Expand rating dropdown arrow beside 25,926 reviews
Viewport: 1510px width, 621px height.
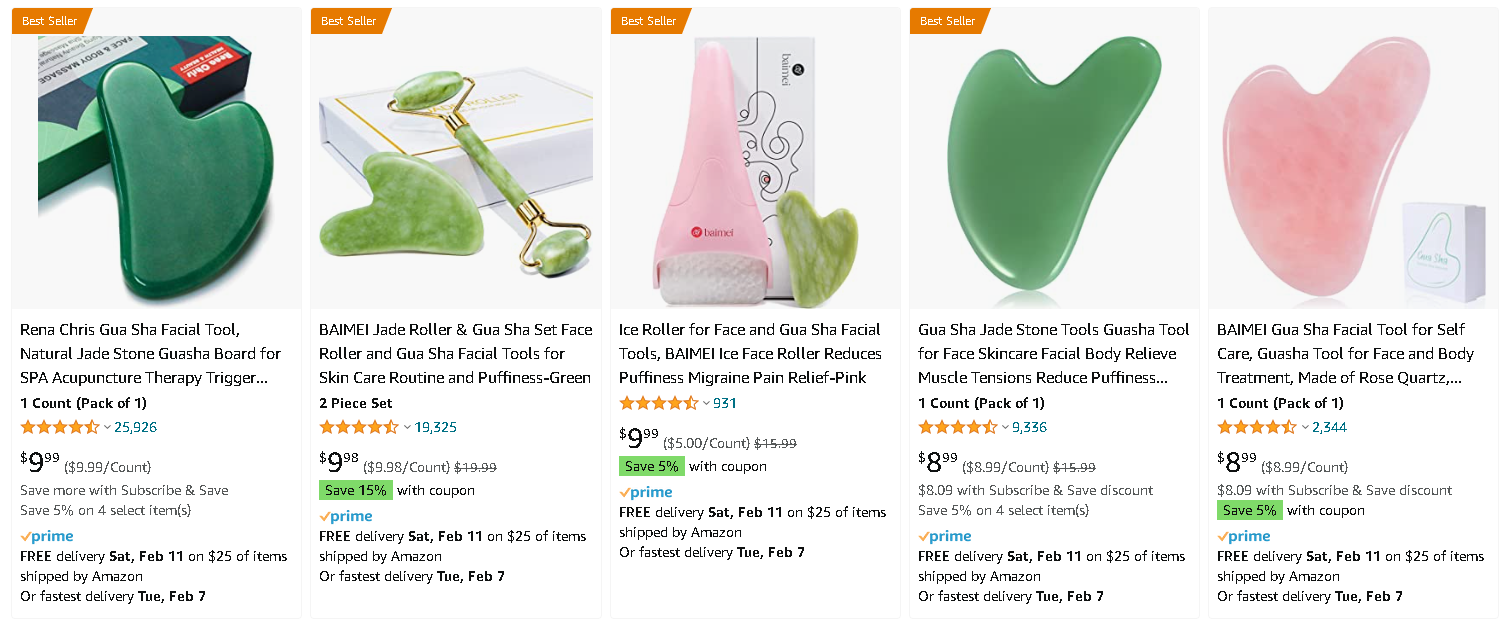coord(107,428)
